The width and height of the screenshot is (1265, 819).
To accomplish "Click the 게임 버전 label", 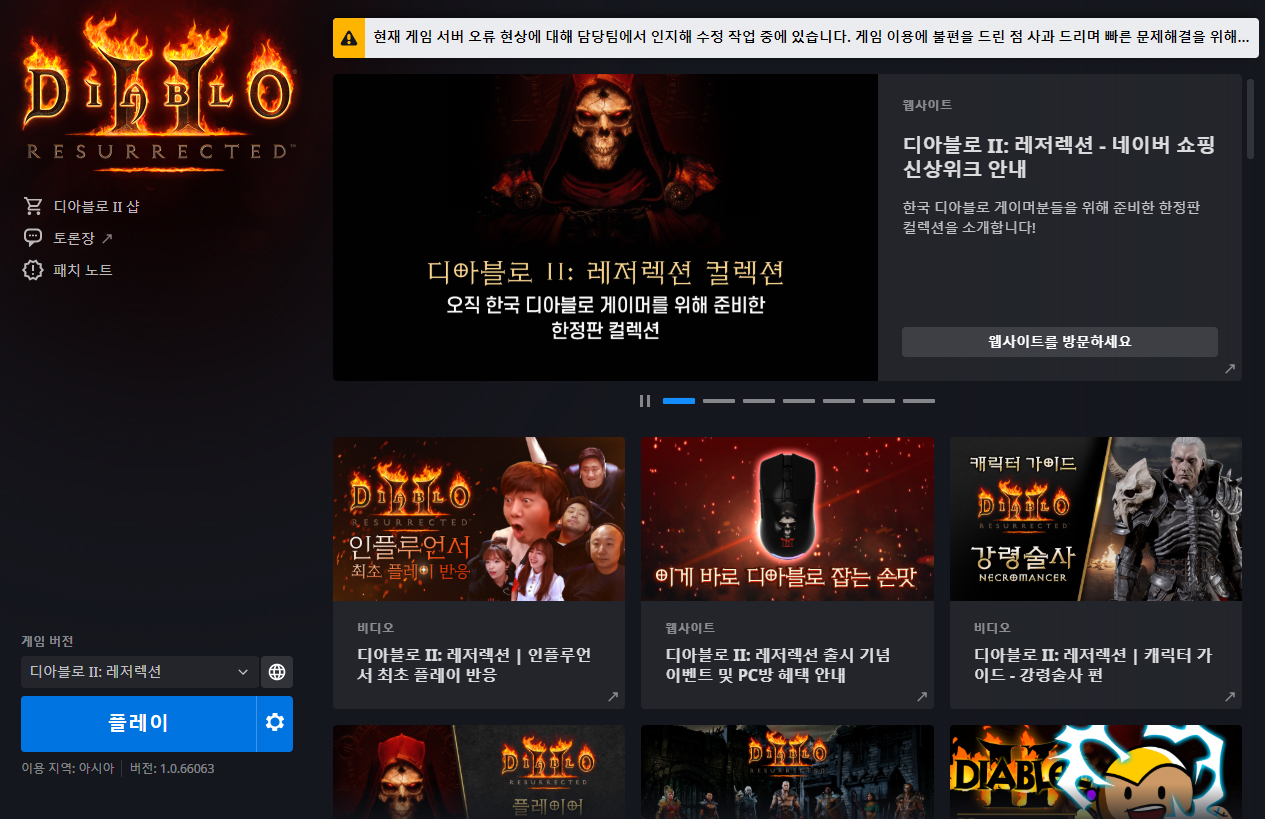I will [x=47, y=641].
